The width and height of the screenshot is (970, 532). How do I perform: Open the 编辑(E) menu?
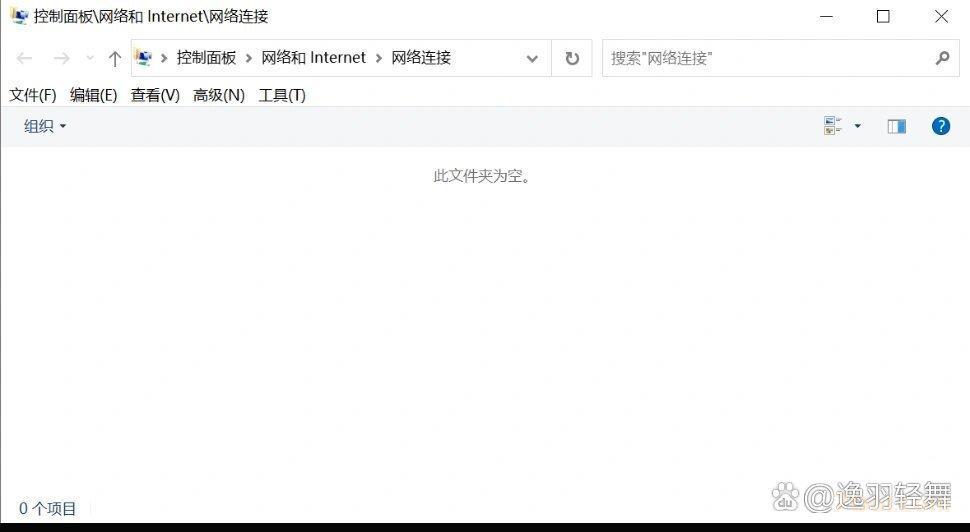click(93, 95)
